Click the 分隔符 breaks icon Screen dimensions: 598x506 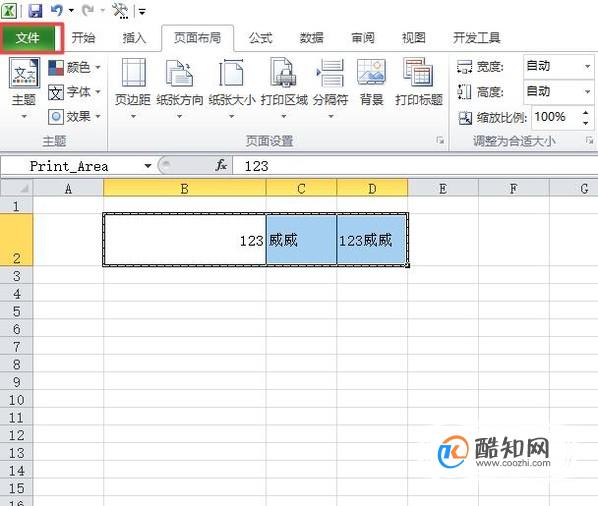pos(330,72)
